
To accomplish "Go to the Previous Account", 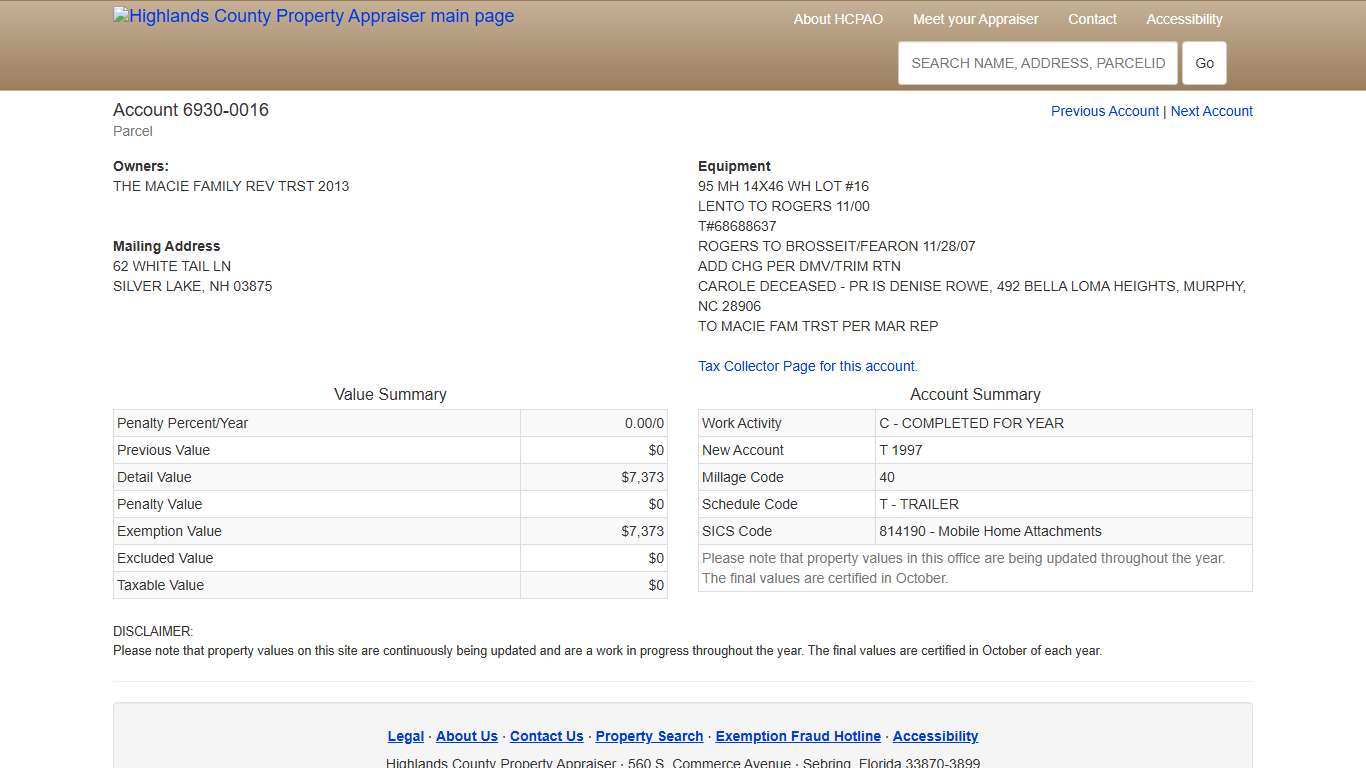I will (1104, 111).
